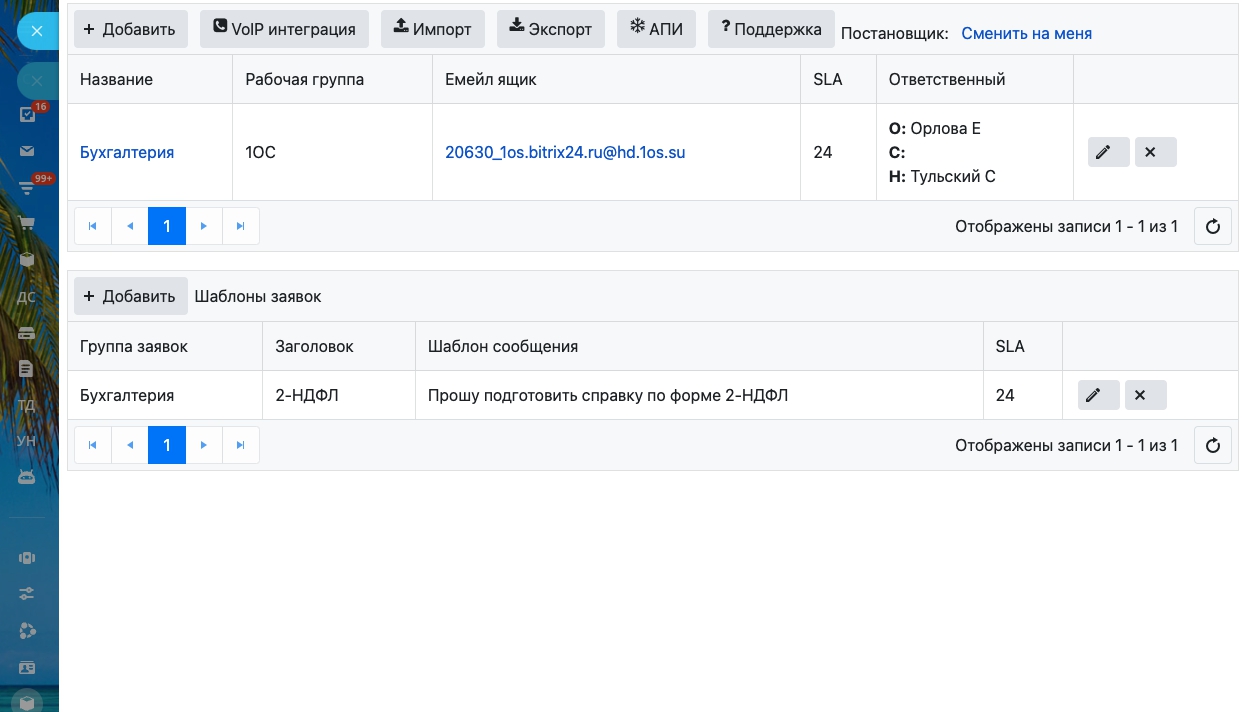Screen dimensions: 1243x712
Task: Open tasks icon with 16 badge in sidebar
Action: coord(28,114)
